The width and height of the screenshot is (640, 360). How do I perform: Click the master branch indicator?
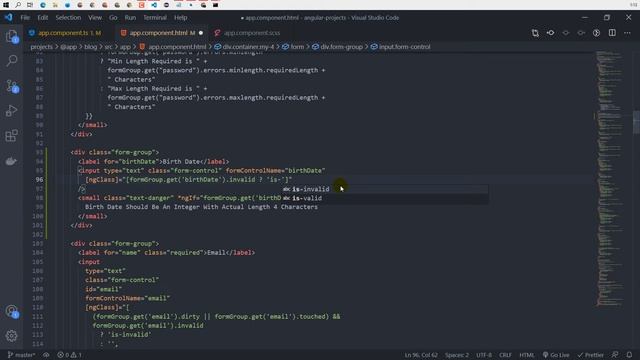tap(21, 355)
